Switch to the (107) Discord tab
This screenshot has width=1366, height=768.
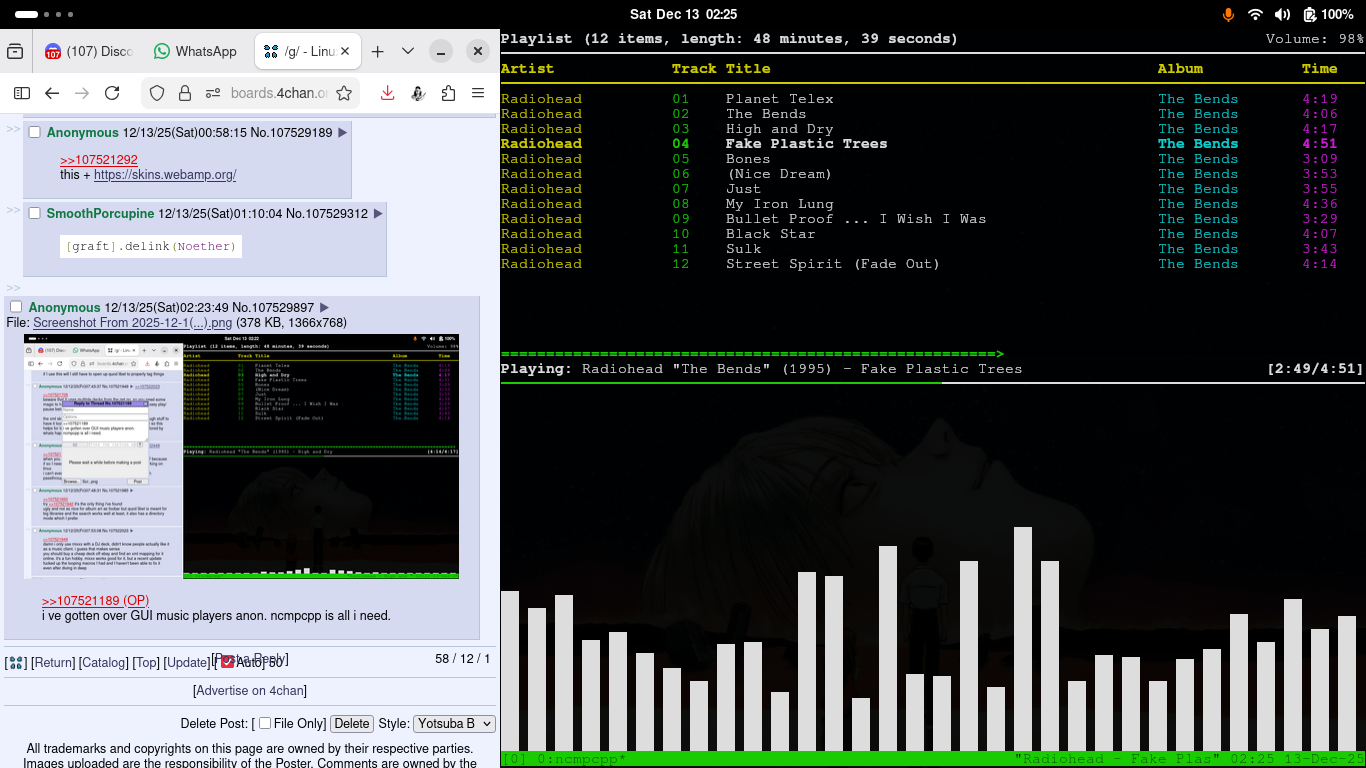pyautogui.click(x=88, y=52)
